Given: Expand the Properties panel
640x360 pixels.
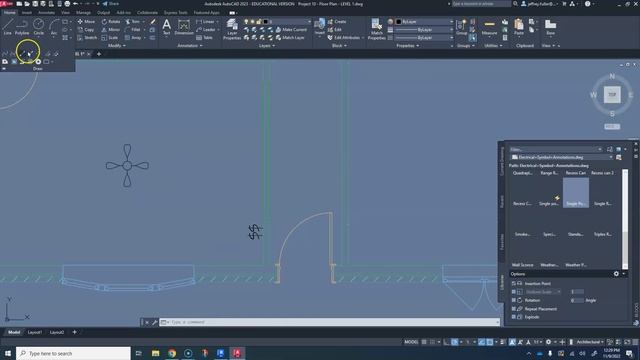Looking at the screenshot, I should [408, 46].
